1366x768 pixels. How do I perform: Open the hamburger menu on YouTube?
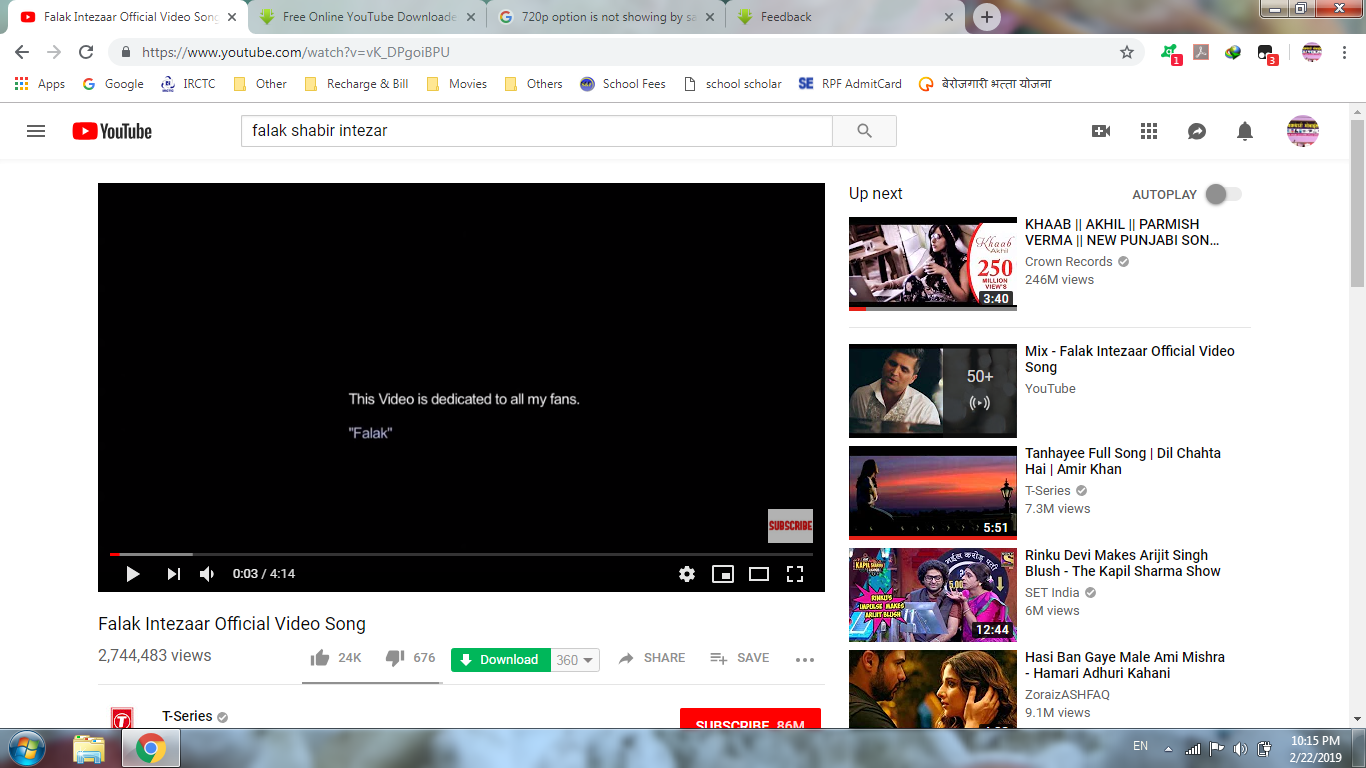point(36,130)
